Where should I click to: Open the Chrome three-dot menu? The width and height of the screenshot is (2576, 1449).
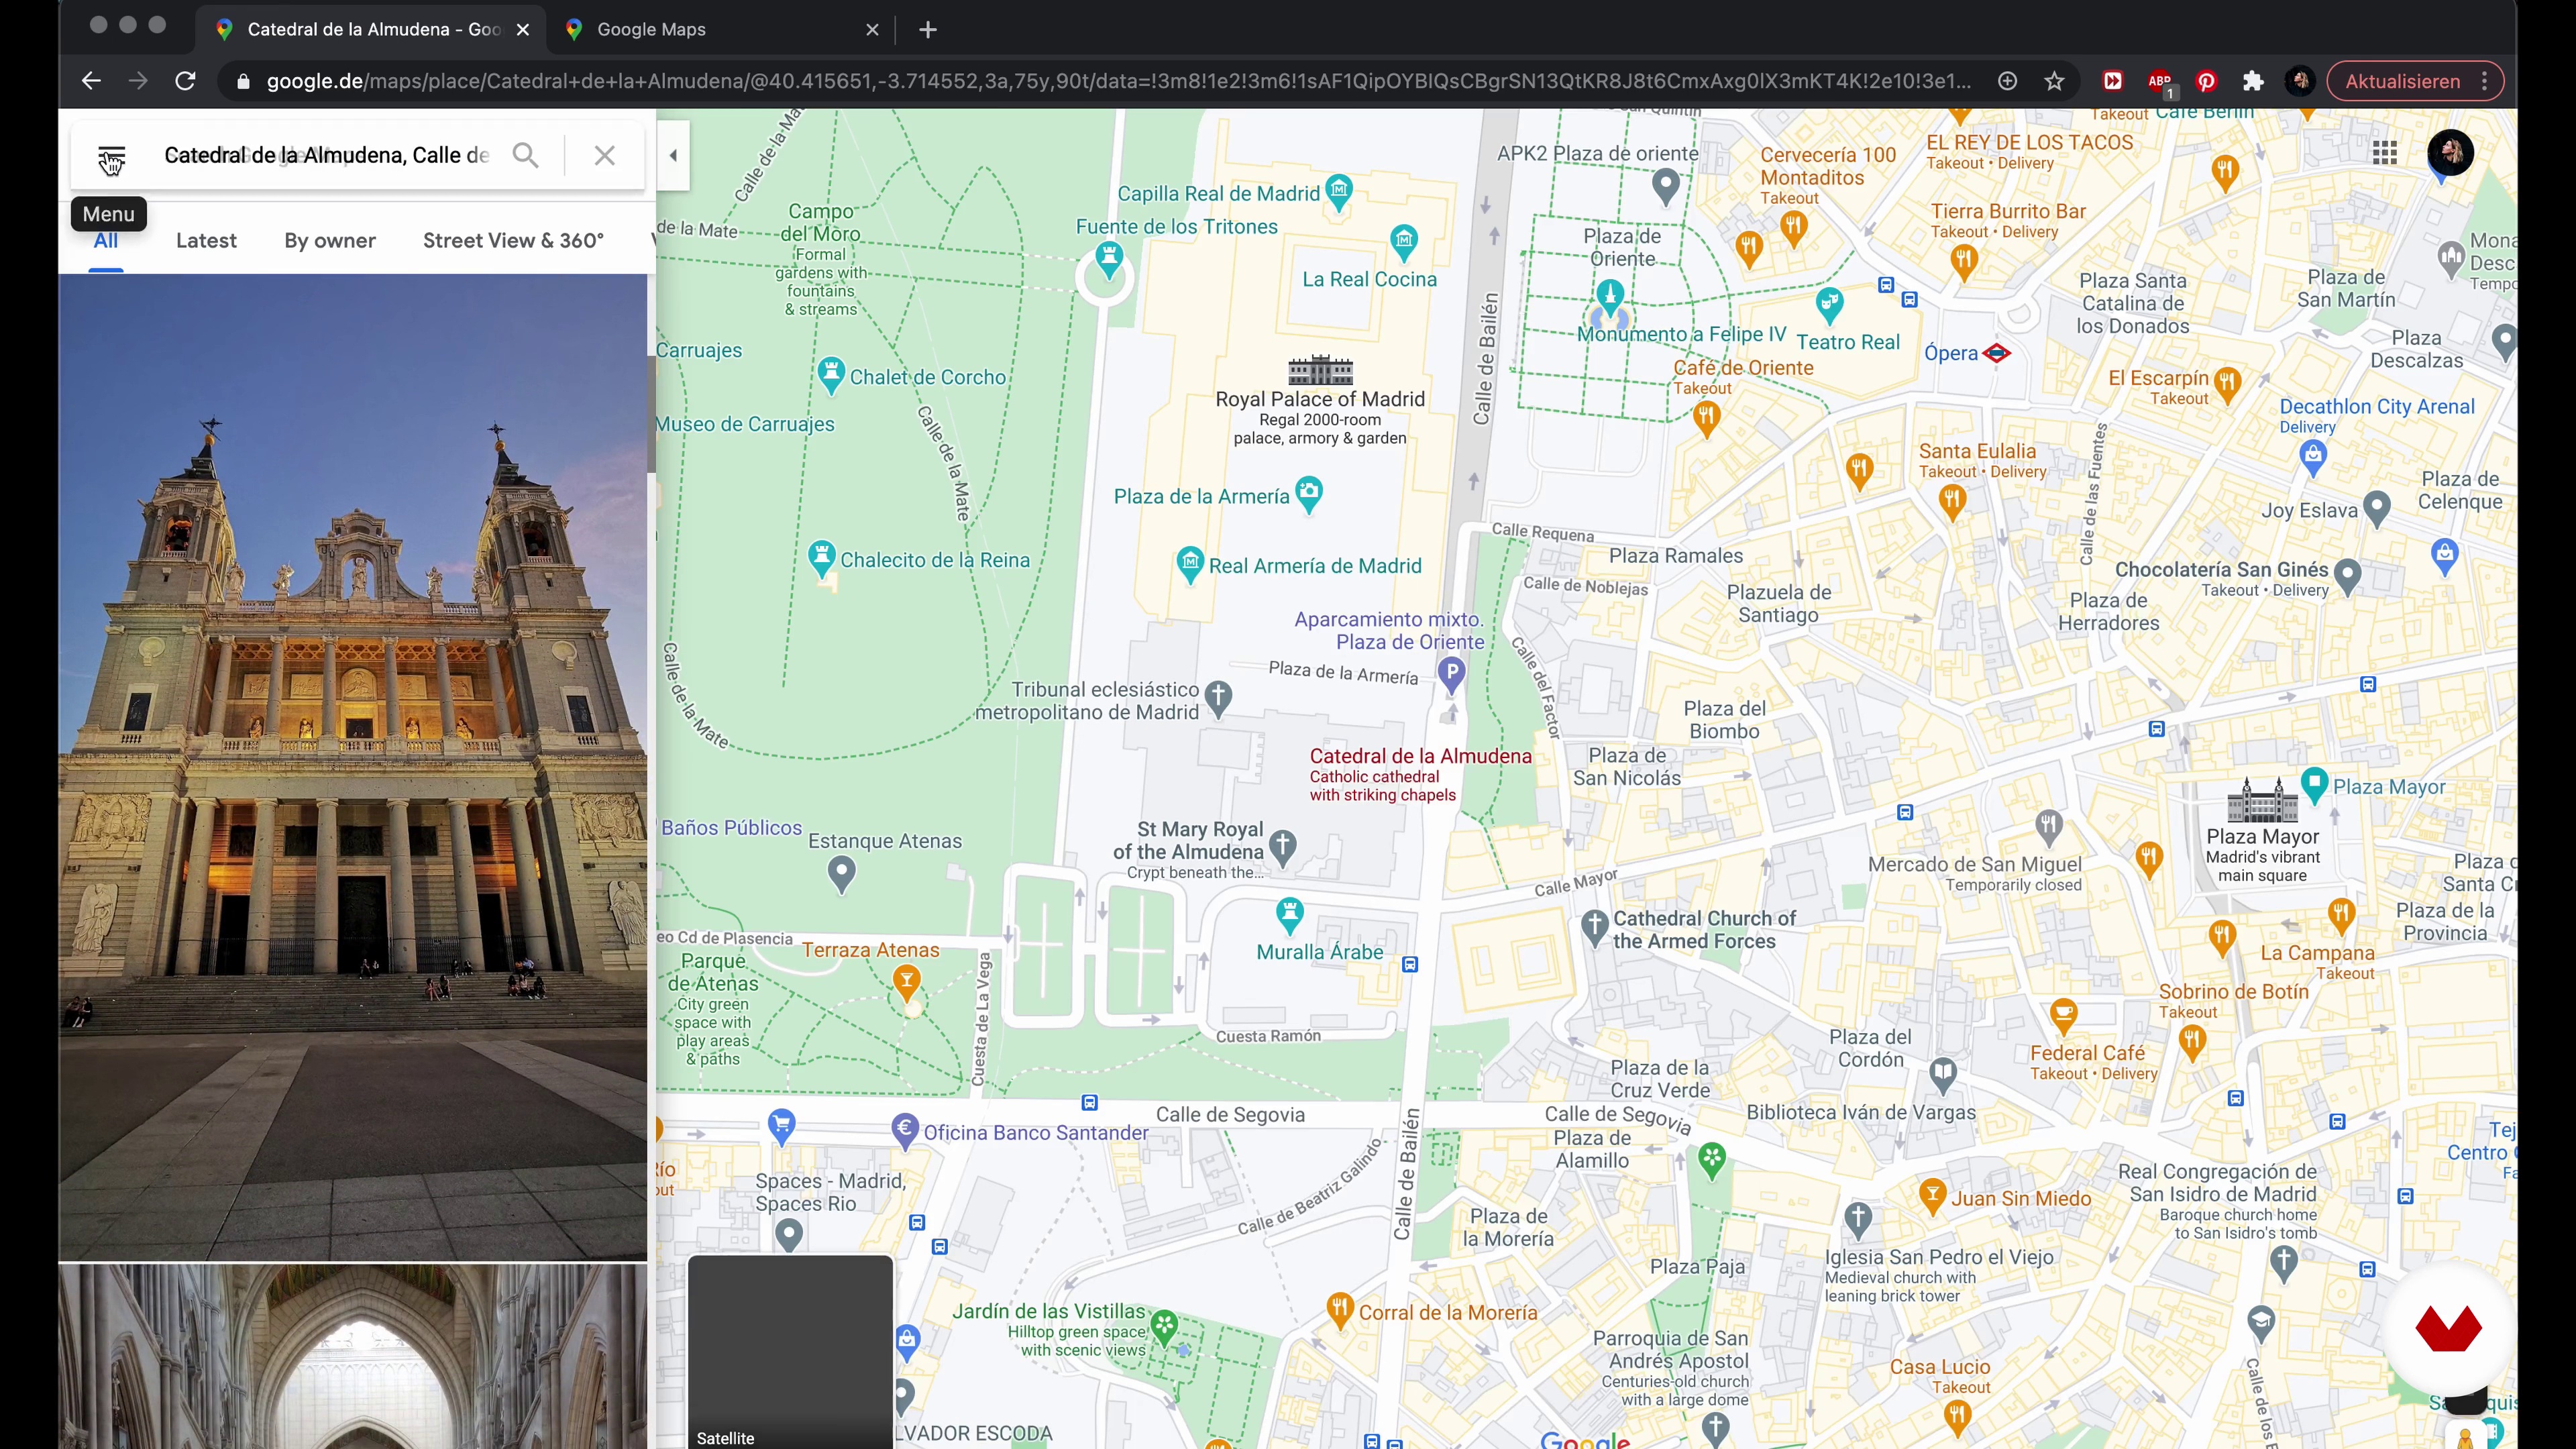[x=2485, y=82]
